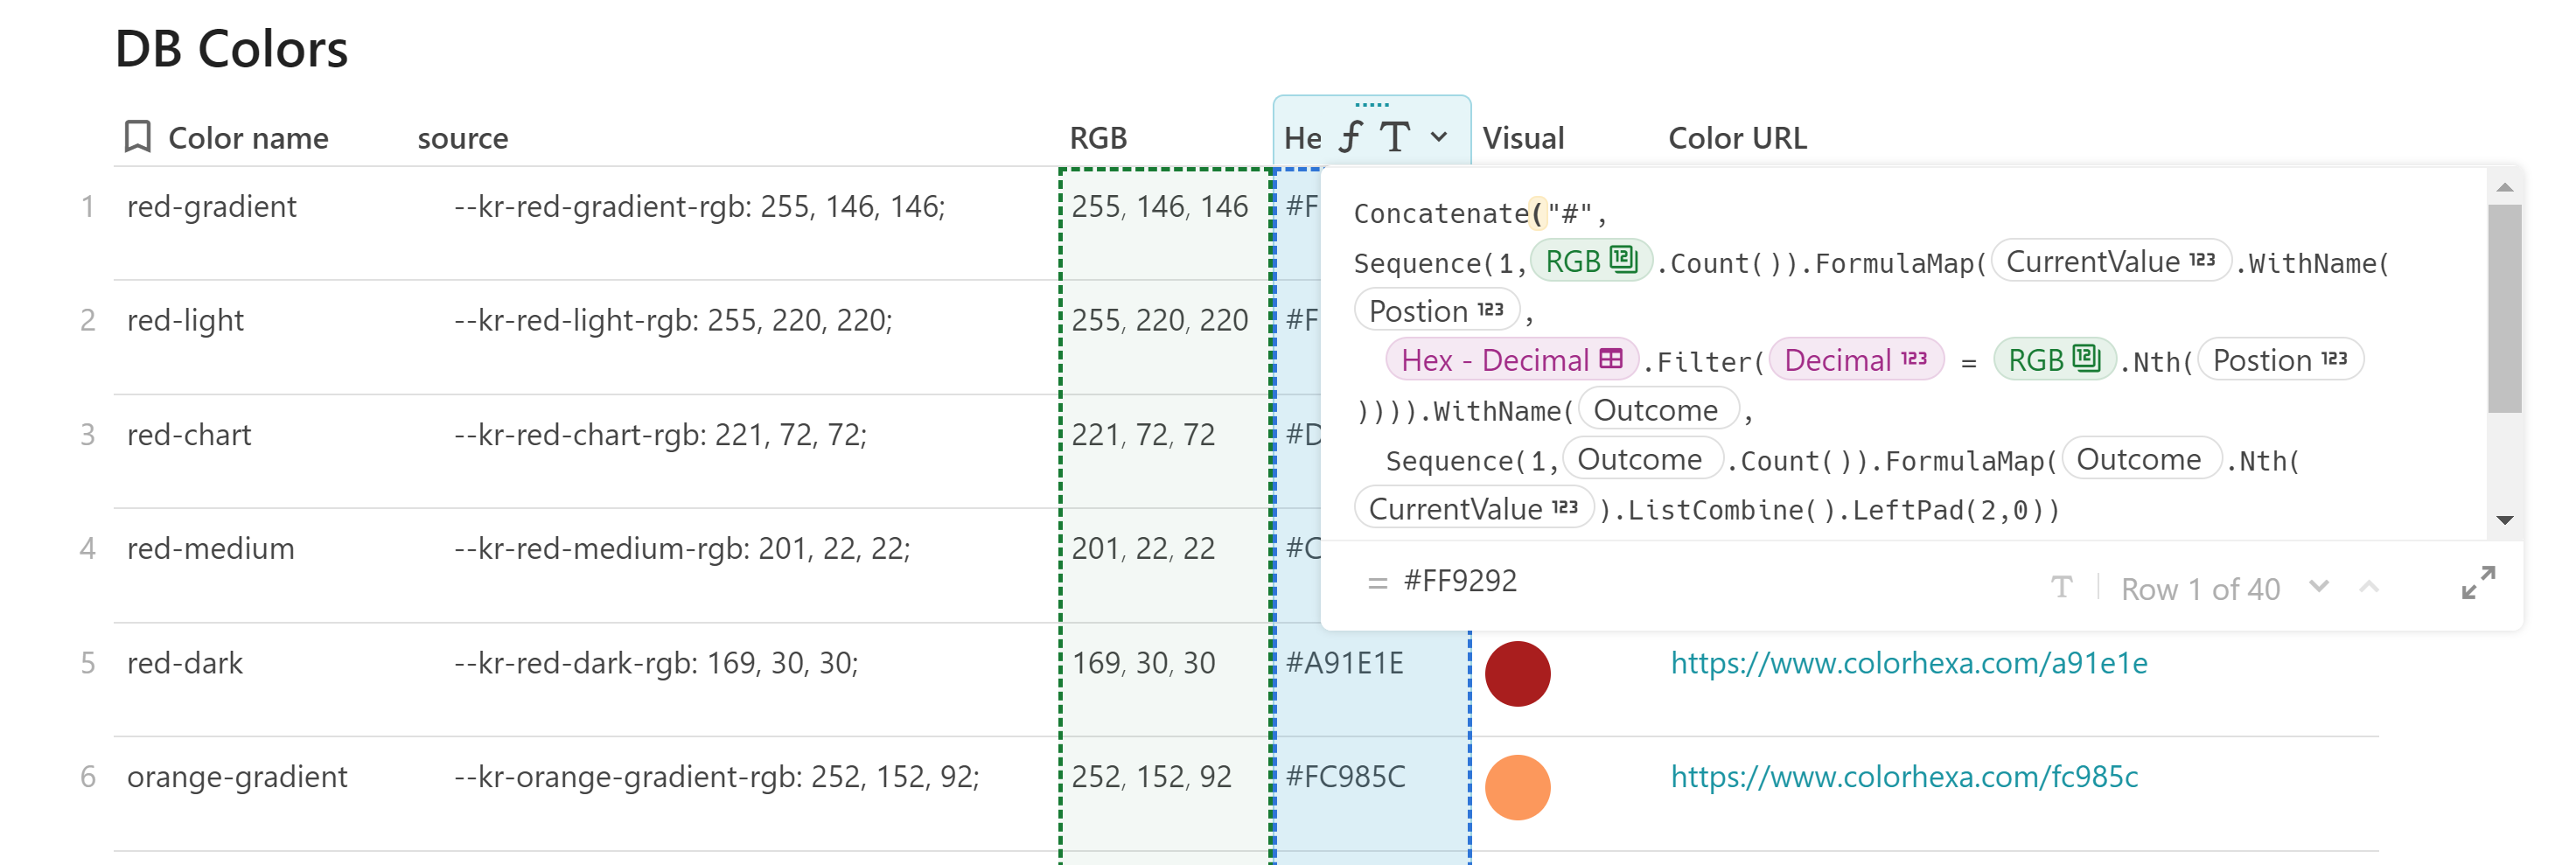Select the source column header
This screenshot has width=2576, height=865.
[463, 138]
